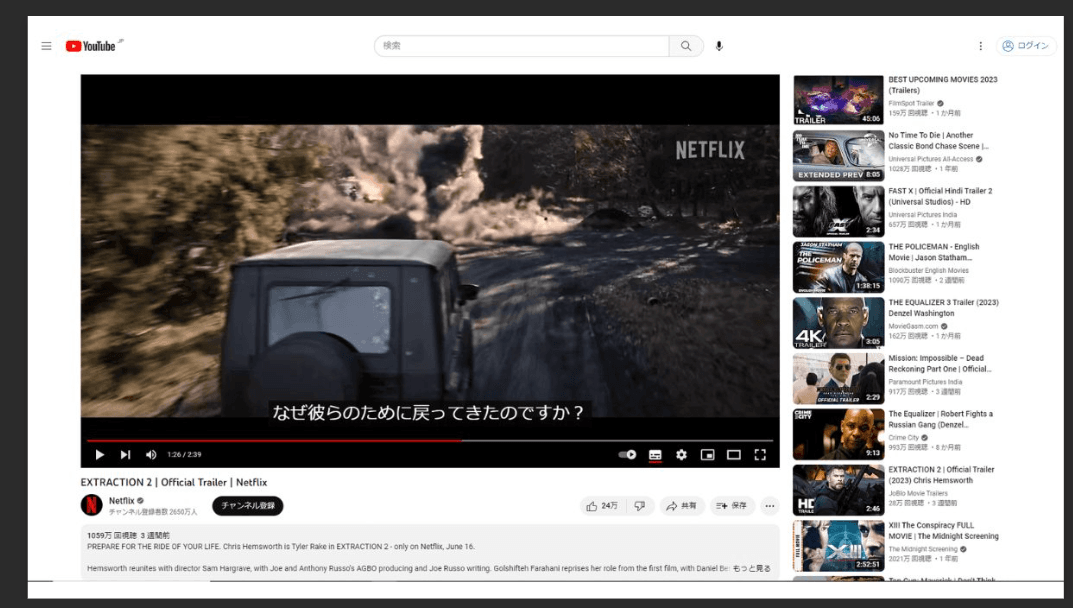Screen dimensions: 1073x608
Task: Open THE EQUALIZER 3 Trailer (2023) title
Action: pyautogui.click(x=943, y=307)
